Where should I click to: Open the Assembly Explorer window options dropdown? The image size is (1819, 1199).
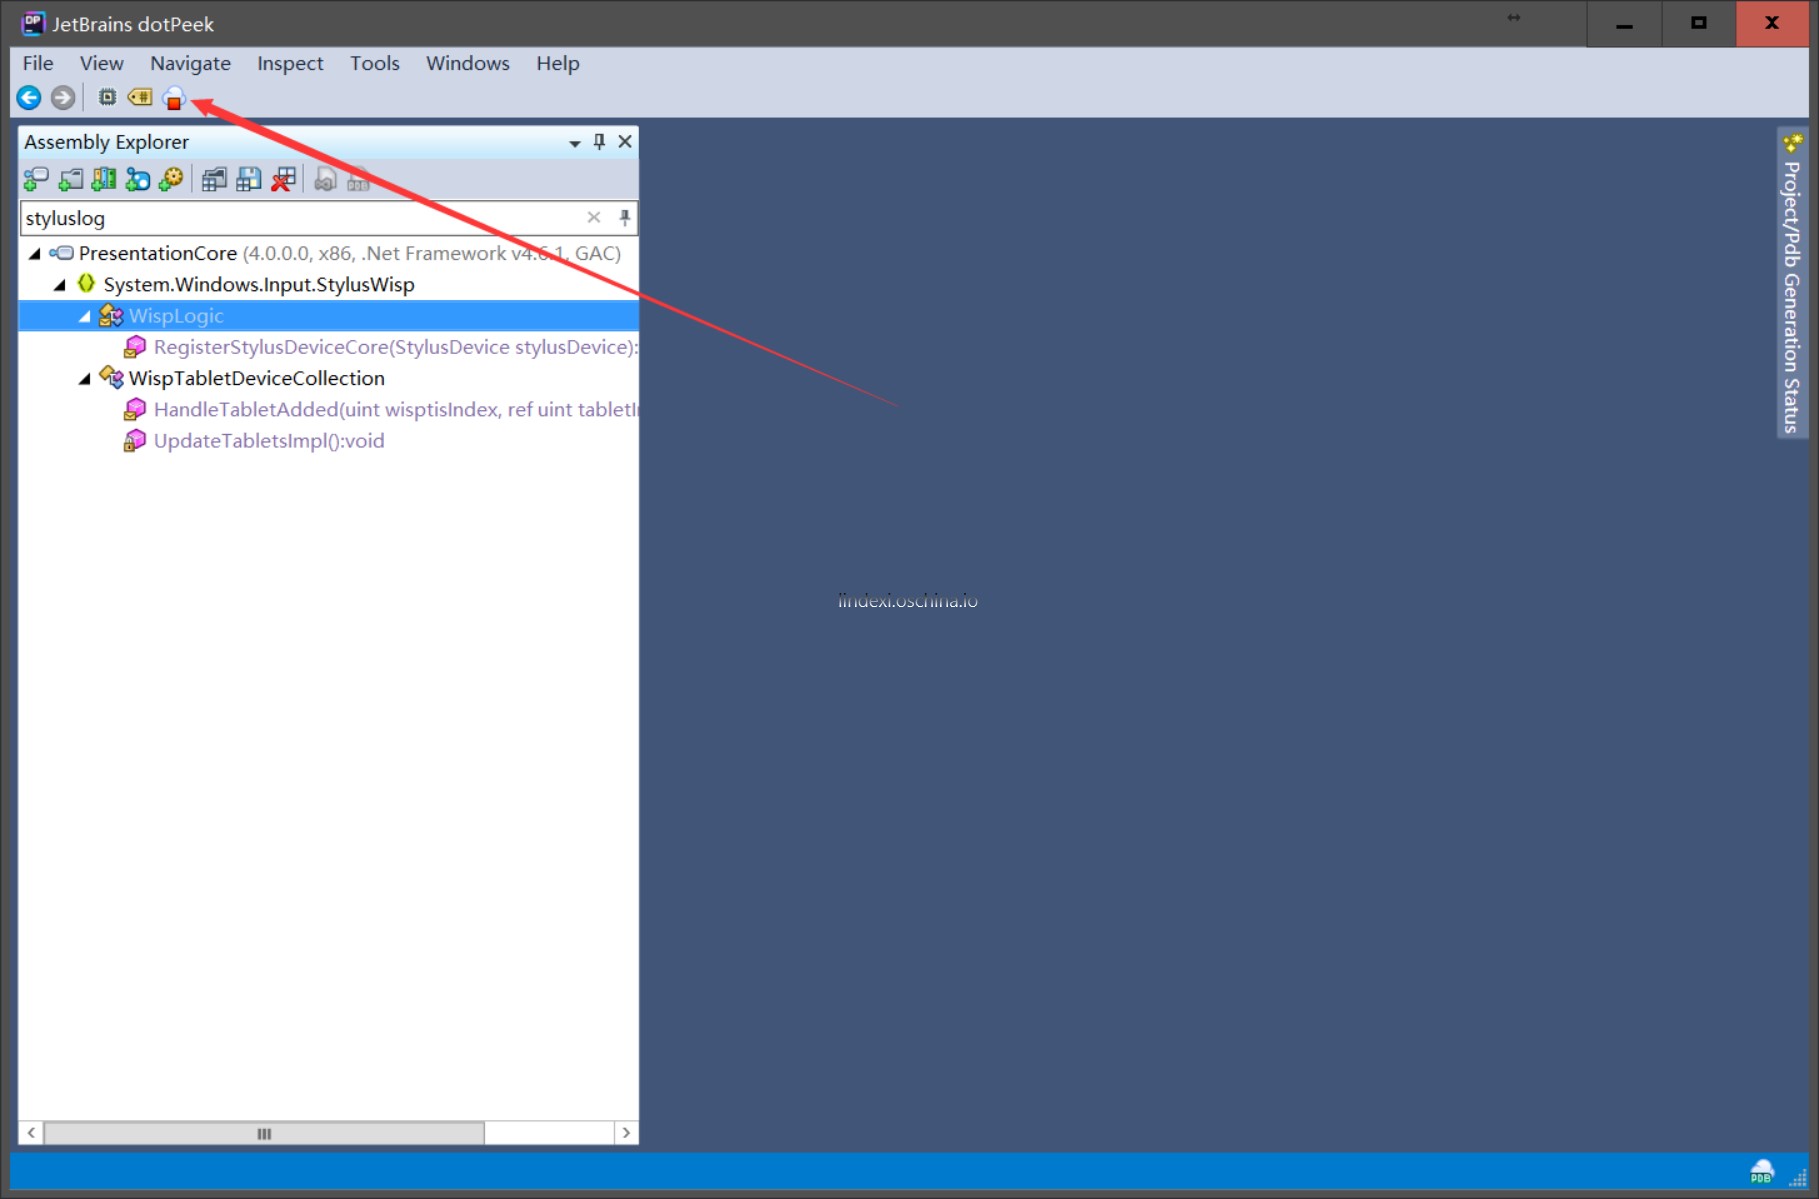click(x=575, y=143)
